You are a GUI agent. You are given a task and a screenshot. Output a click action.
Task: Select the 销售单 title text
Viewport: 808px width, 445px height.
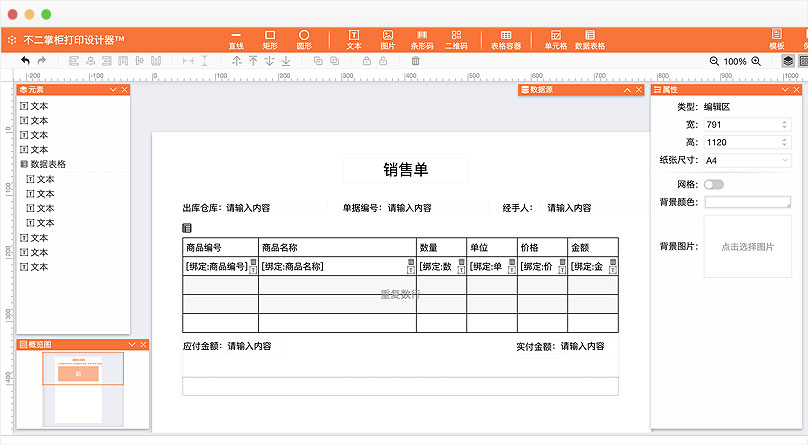click(406, 169)
